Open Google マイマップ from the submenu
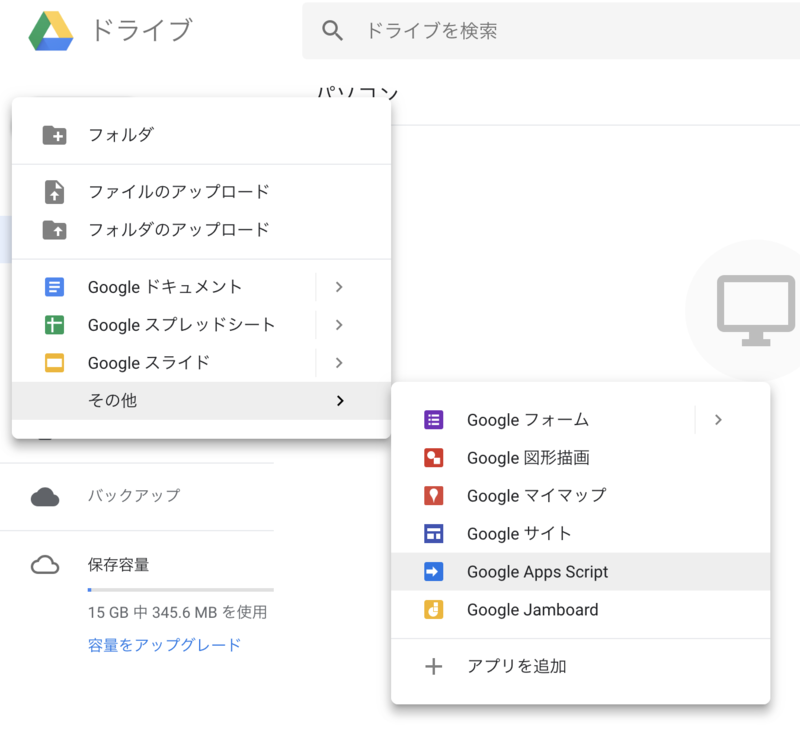The height and width of the screenshot is (734, 800). point(536,496)
